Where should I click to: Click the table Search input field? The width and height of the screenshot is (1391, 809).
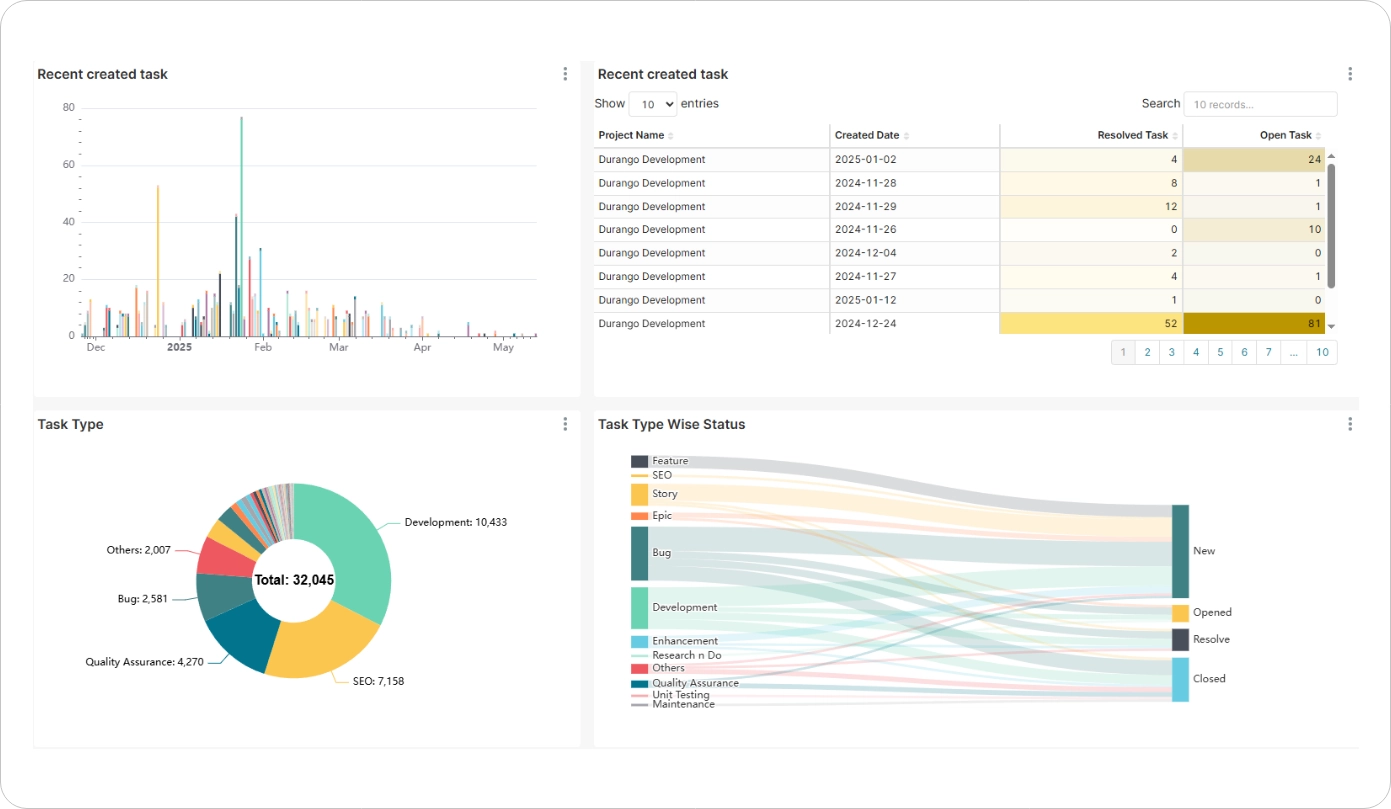tap(1260, 104)
